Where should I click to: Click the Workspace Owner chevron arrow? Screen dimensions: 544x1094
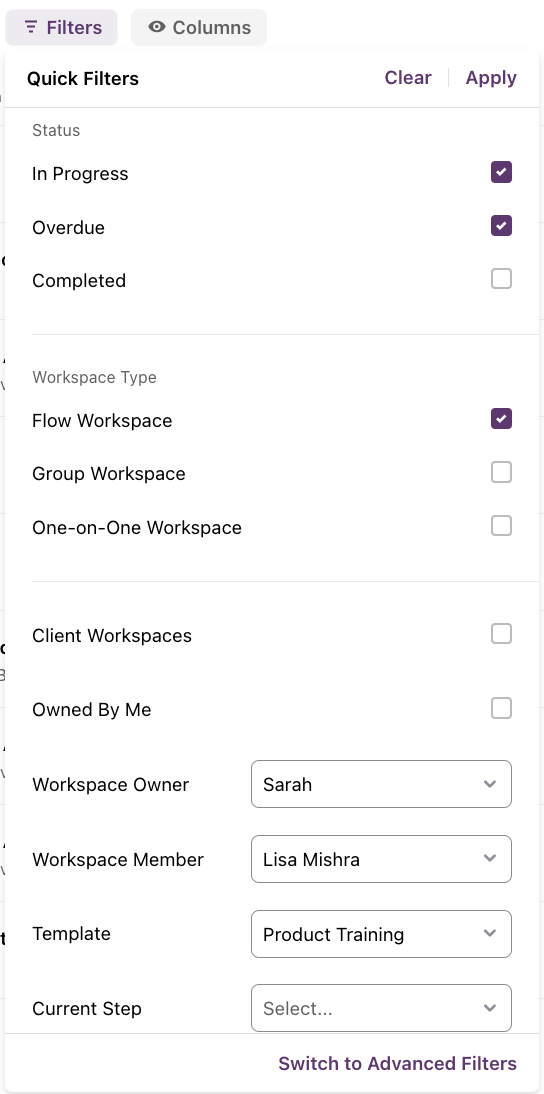(x=490, y=784)
